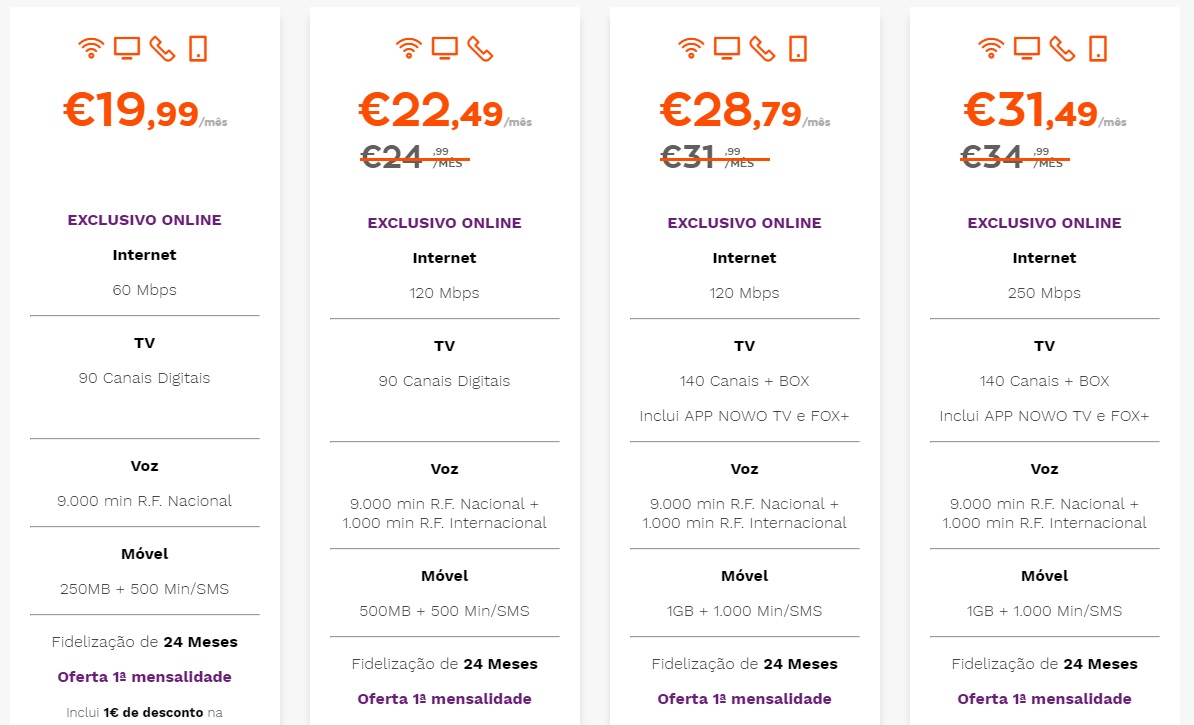Select the phone handset icon in the €19,99 plan
The width and height of the screenshot is (1194, 725).
tap(162, 46)
